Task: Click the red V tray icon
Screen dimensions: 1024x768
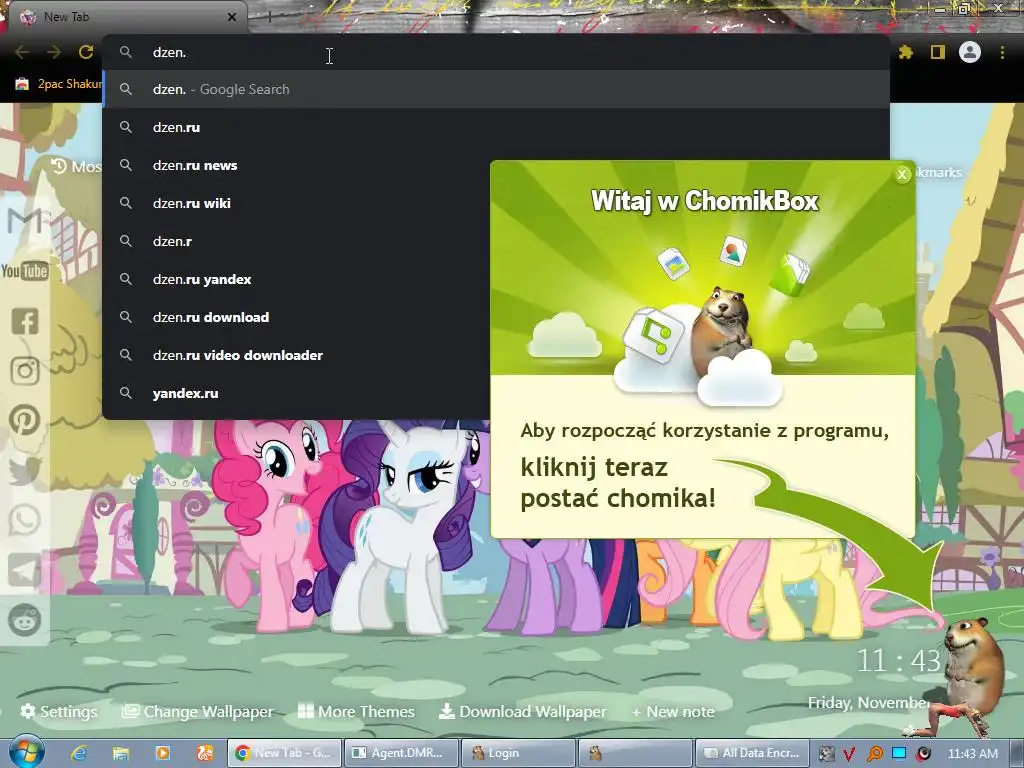Action: pyautogui.click(x=849, y=754)
